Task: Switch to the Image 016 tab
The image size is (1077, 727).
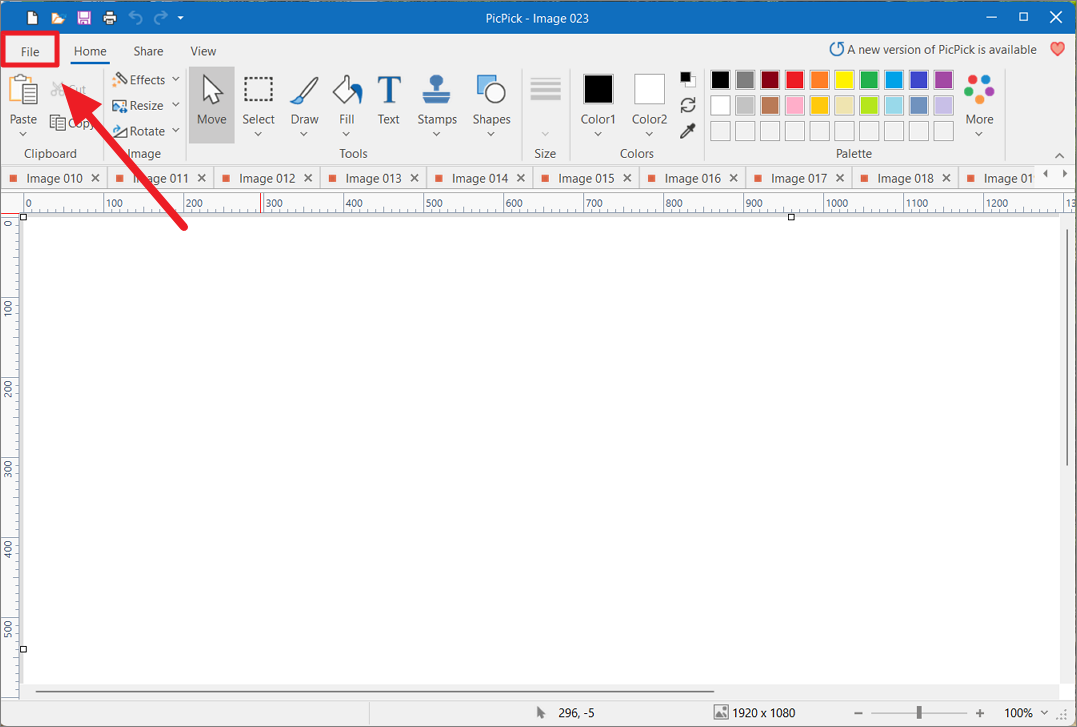Action: tap(692, 179)
